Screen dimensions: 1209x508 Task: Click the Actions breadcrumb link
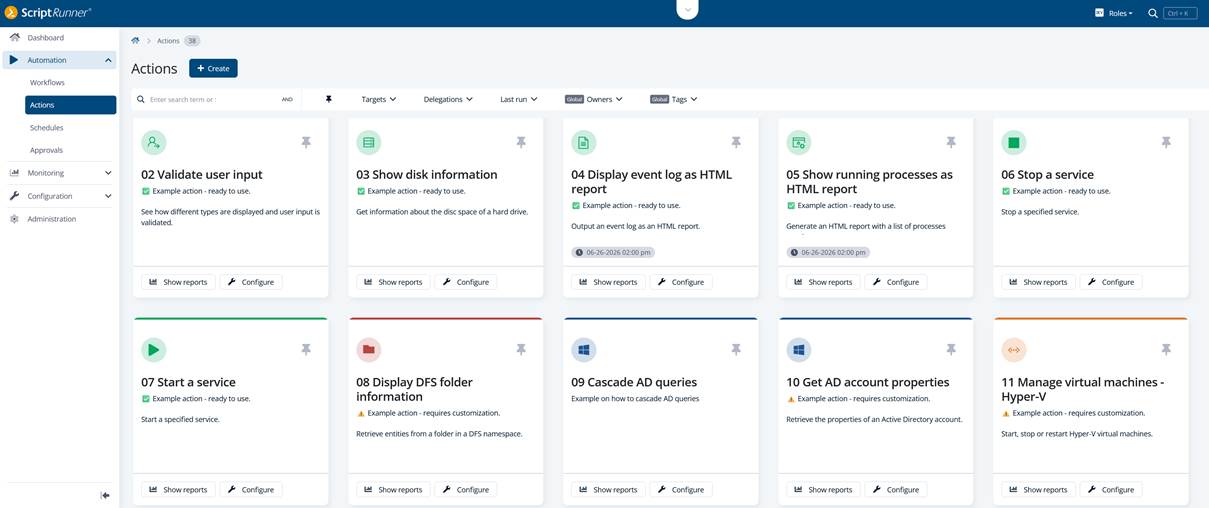pyautogui.click(x=168, y=41)
